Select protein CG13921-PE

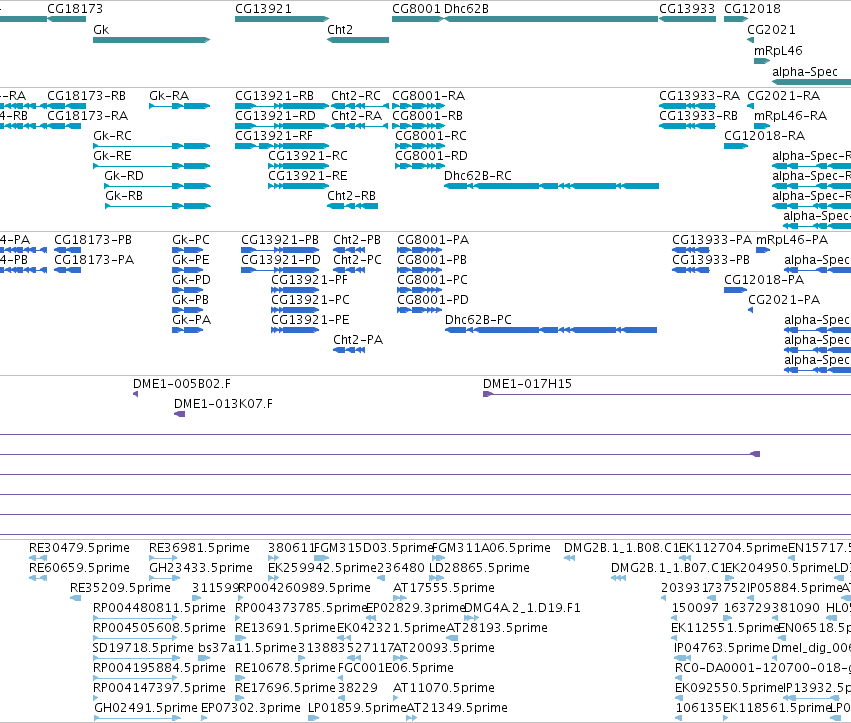pos(295,331)
